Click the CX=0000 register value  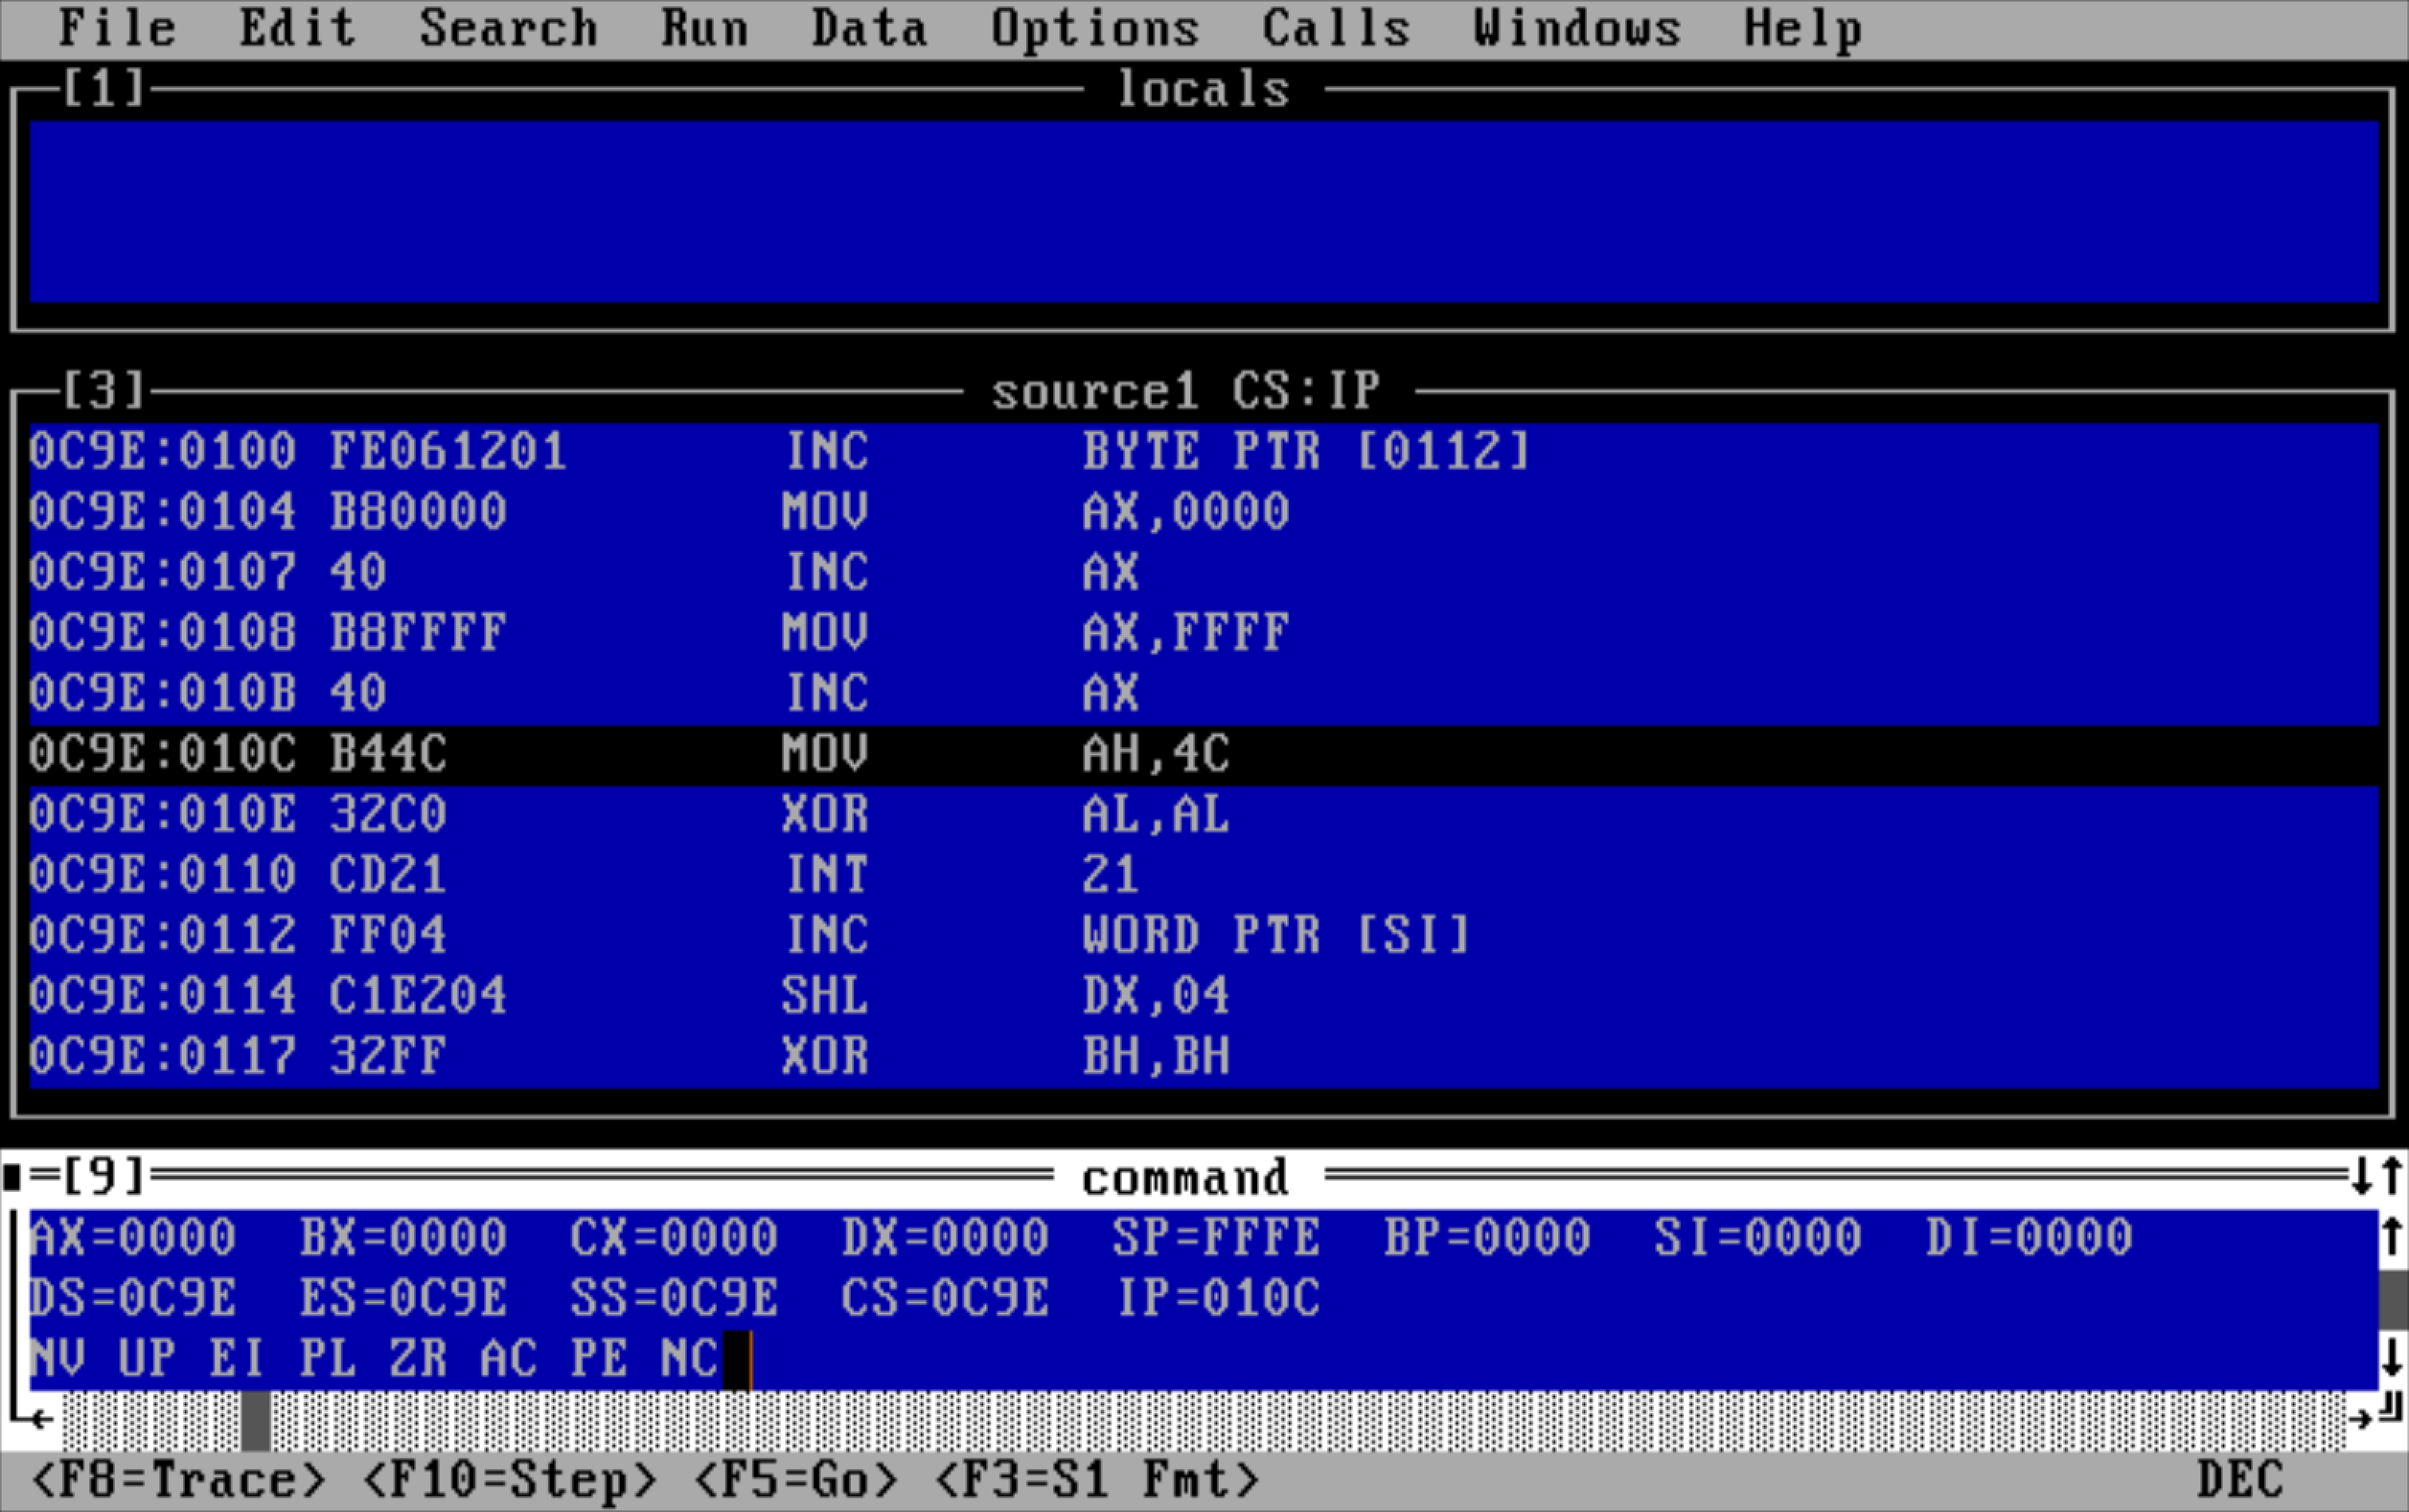[674, 1238]
